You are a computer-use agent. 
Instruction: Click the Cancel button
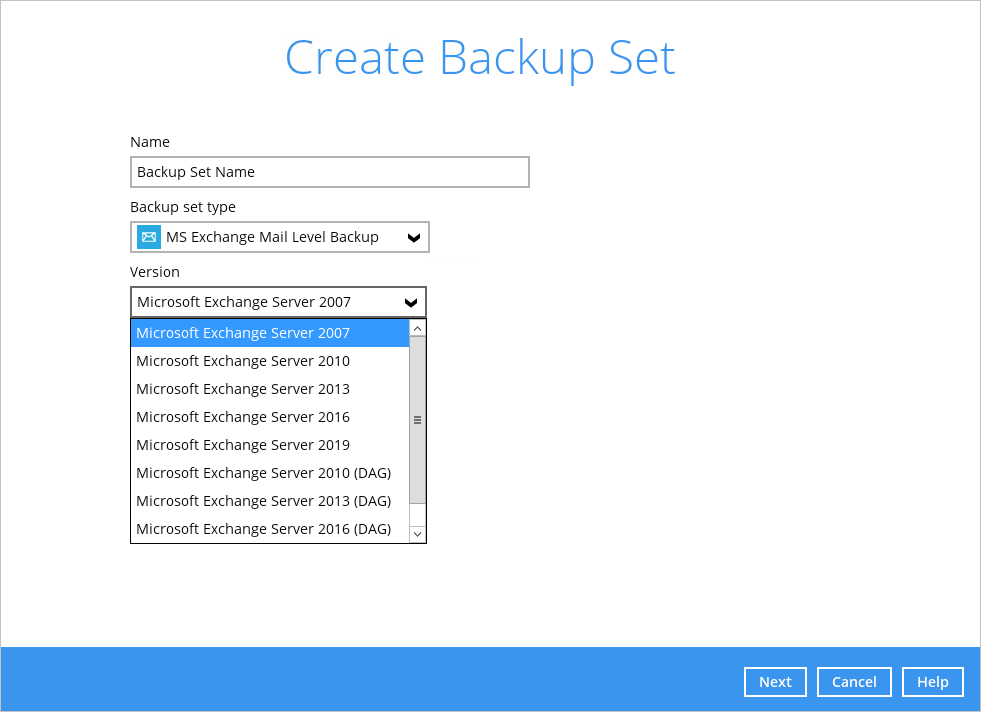click(x=854, y=682)
